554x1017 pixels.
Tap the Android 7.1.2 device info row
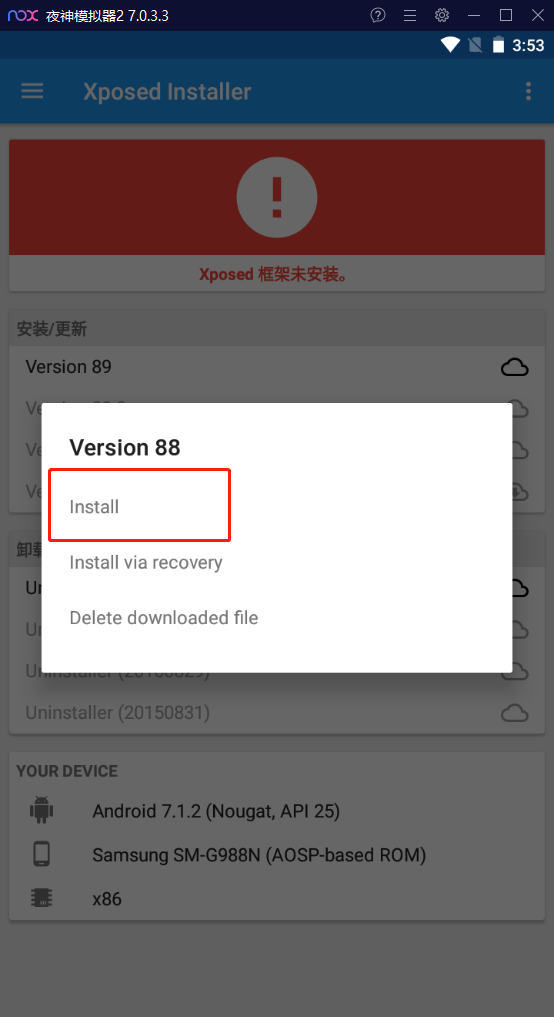(276, 811)
